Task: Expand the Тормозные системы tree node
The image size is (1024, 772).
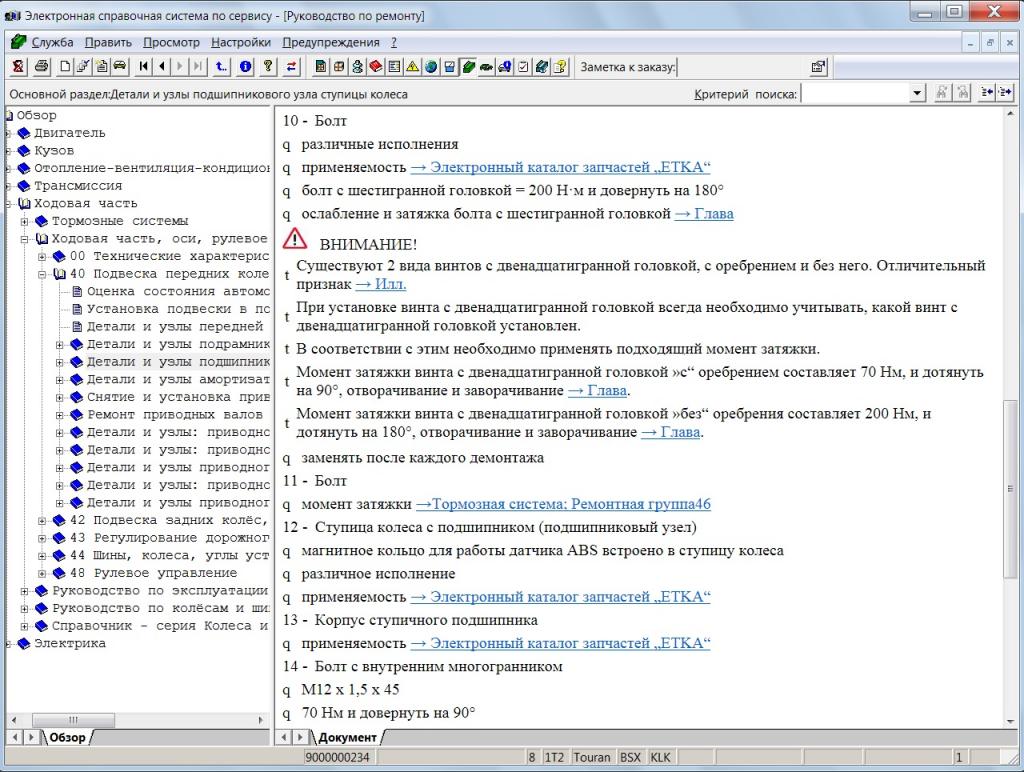Action: point(25,221)
